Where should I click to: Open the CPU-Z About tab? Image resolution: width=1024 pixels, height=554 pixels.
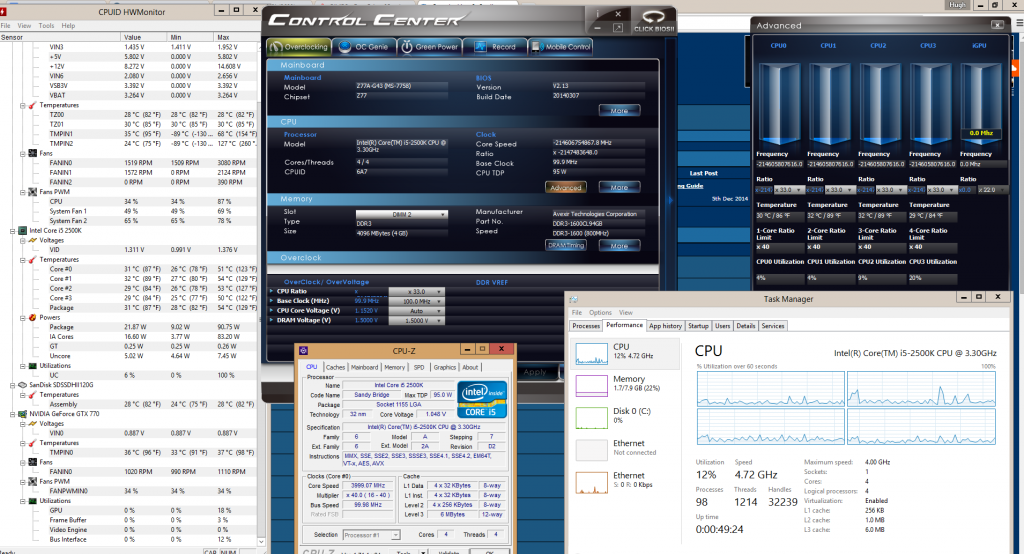[470, 367]
